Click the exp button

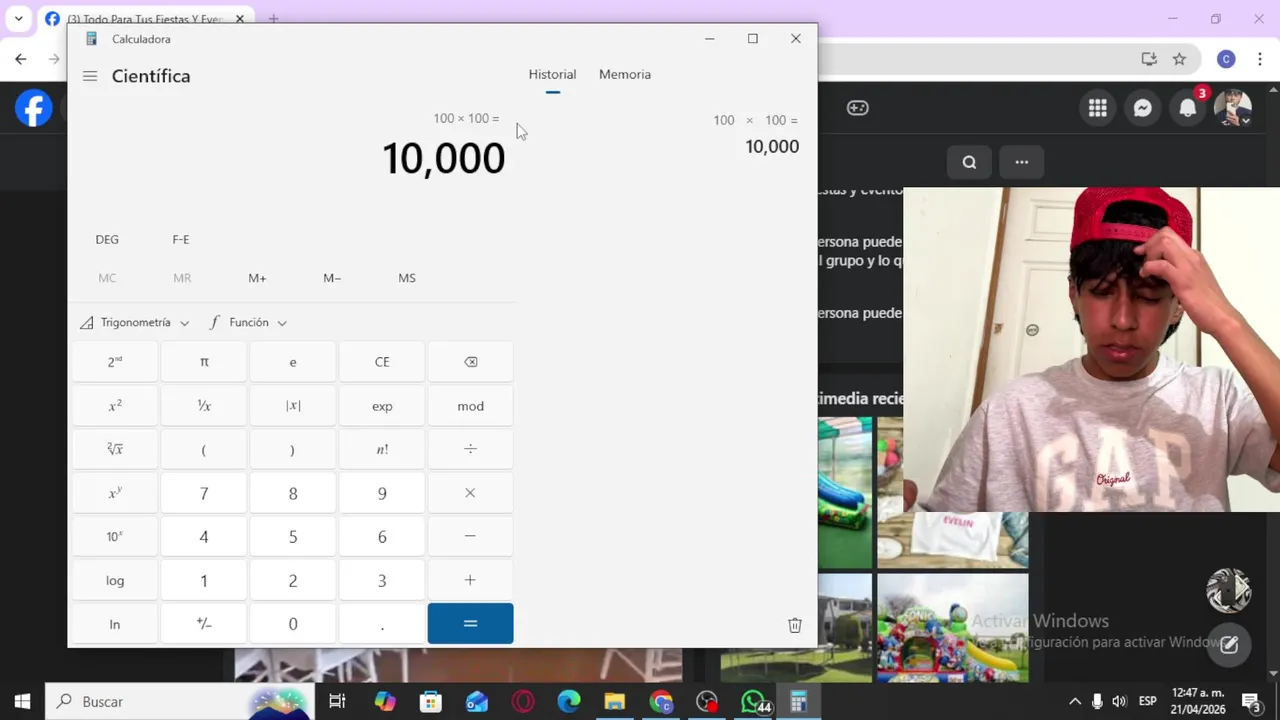382,406
